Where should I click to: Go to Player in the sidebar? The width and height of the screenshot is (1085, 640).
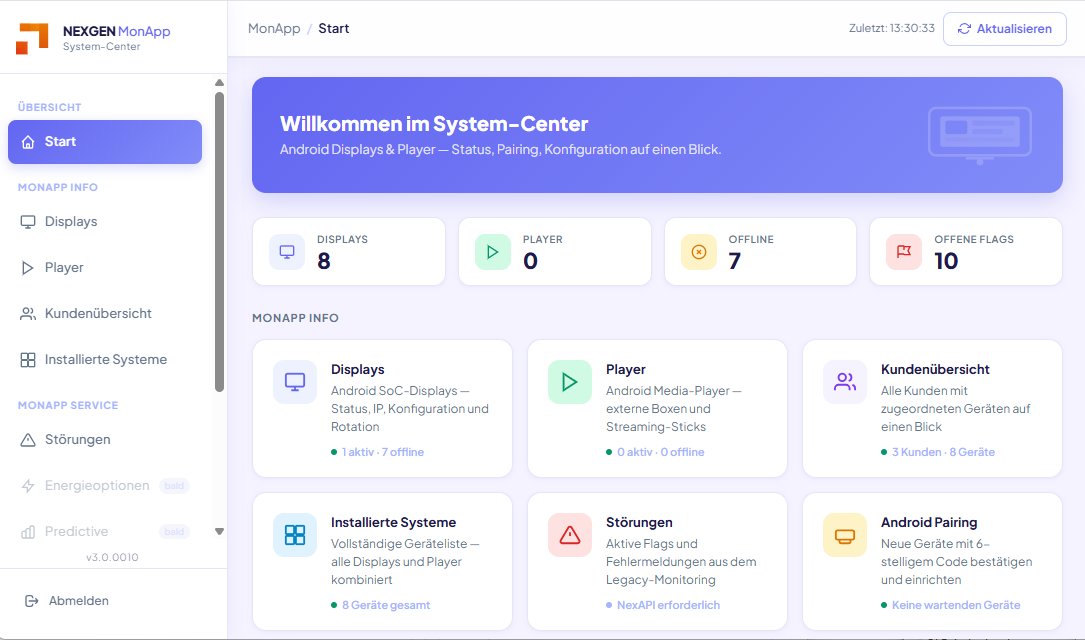click(x=105, y=268)
